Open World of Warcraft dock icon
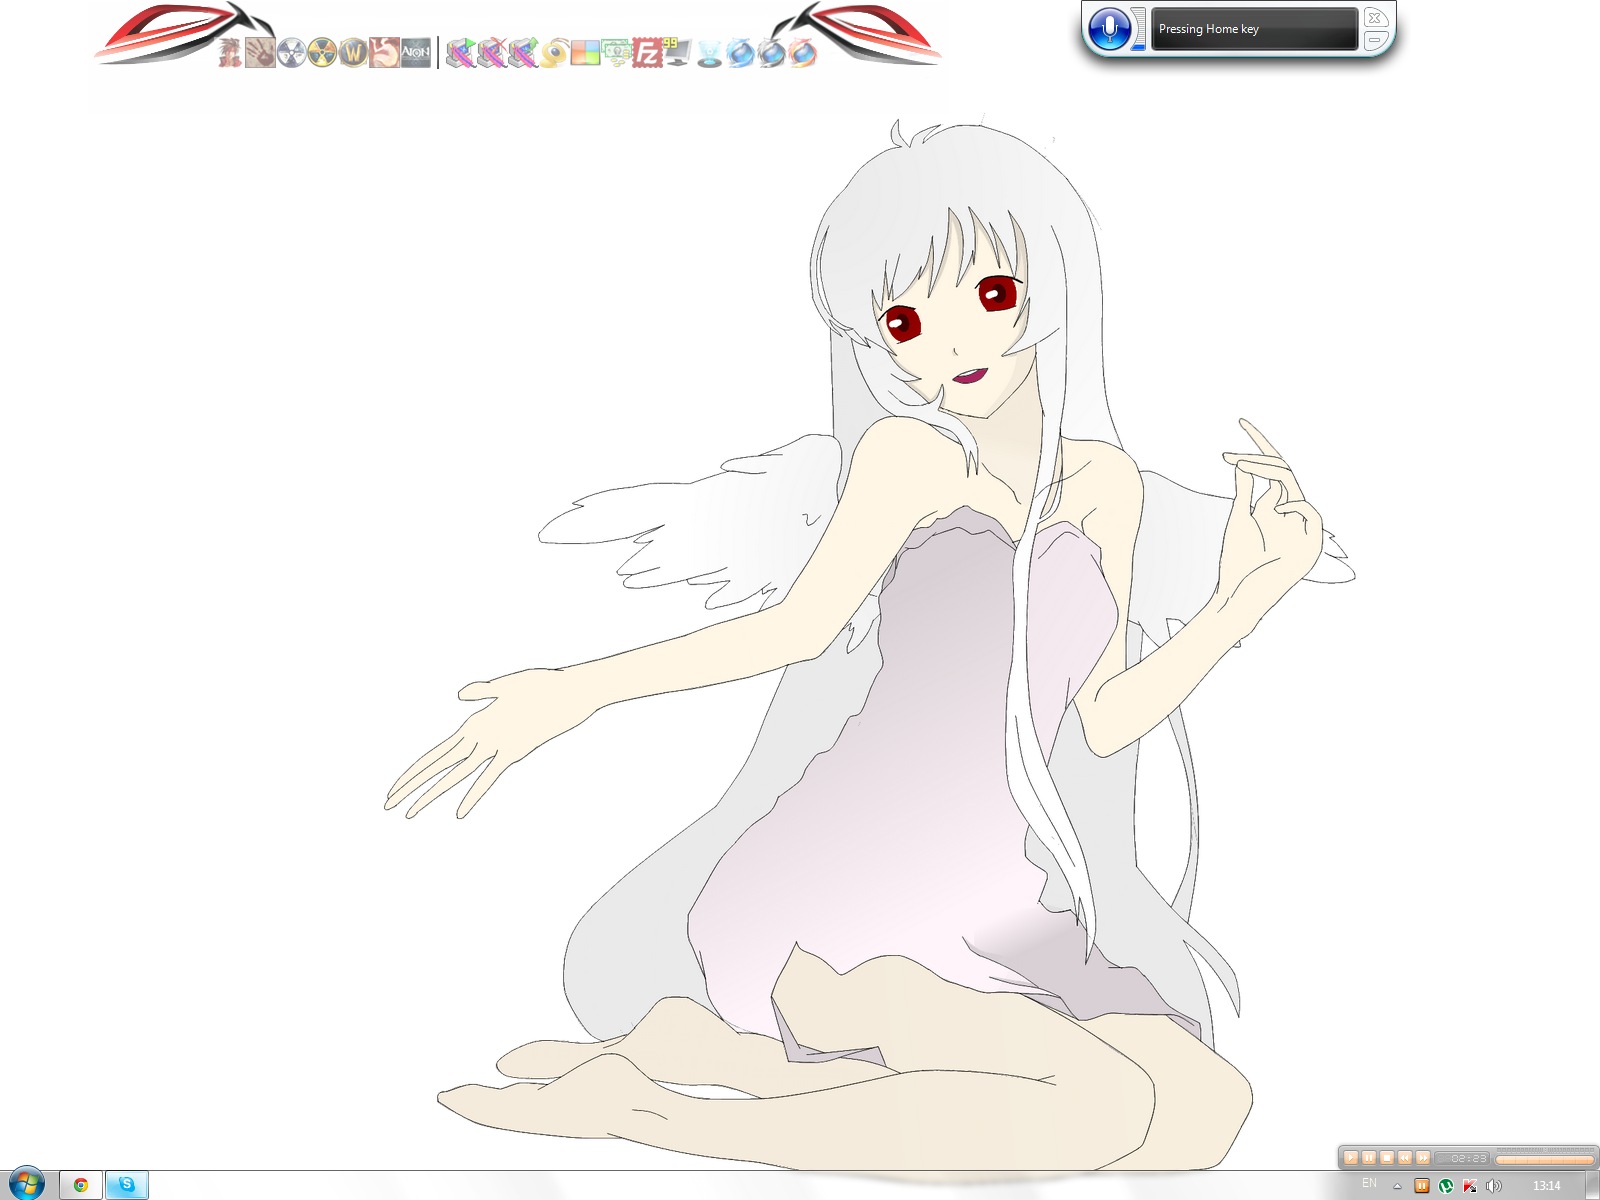 (353, 53)
